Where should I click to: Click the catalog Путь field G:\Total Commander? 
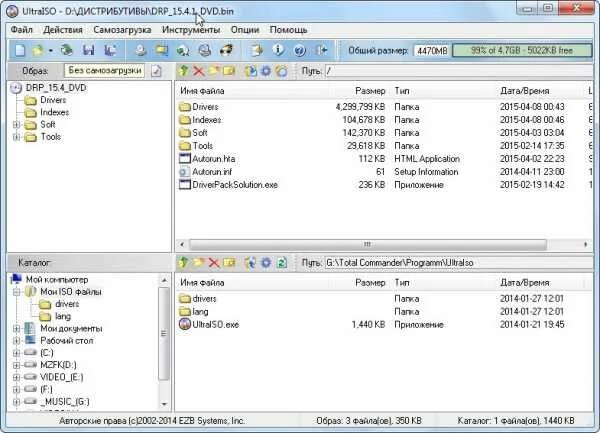pyautogui.click(x=458, y=263)
